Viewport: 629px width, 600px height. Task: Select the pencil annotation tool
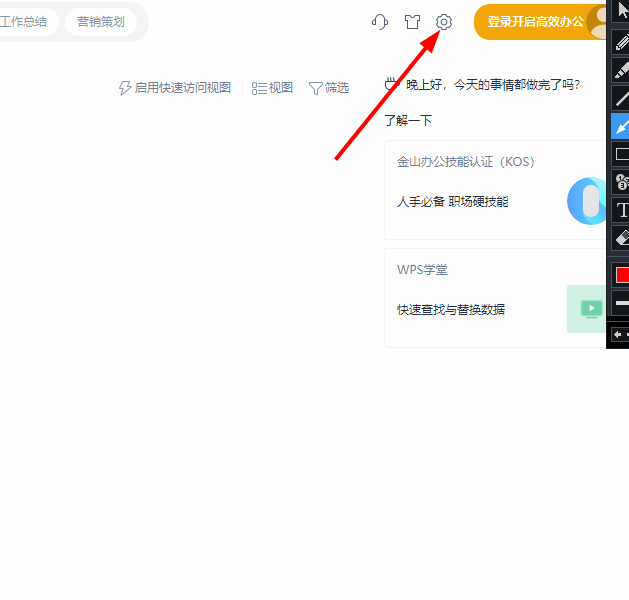point(621,42)
